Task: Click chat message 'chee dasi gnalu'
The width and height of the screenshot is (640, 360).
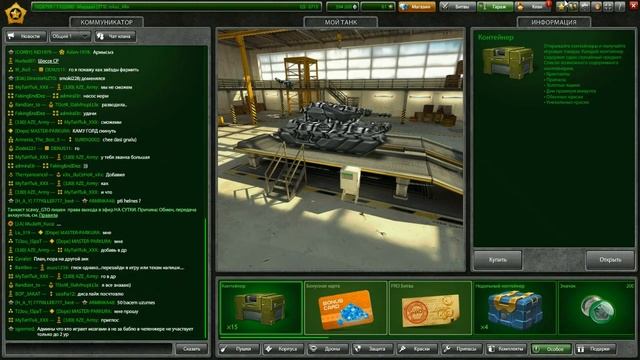Action: [x=120, y=140]
